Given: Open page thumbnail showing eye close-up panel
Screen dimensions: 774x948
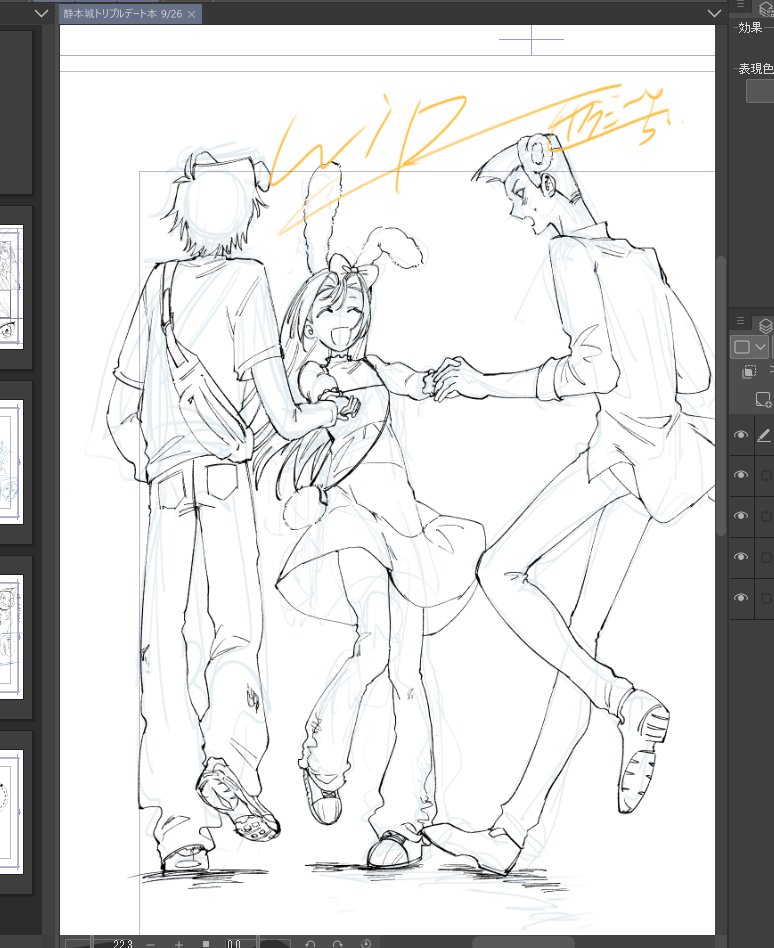Looking at the screenshot, I should 11,287.
